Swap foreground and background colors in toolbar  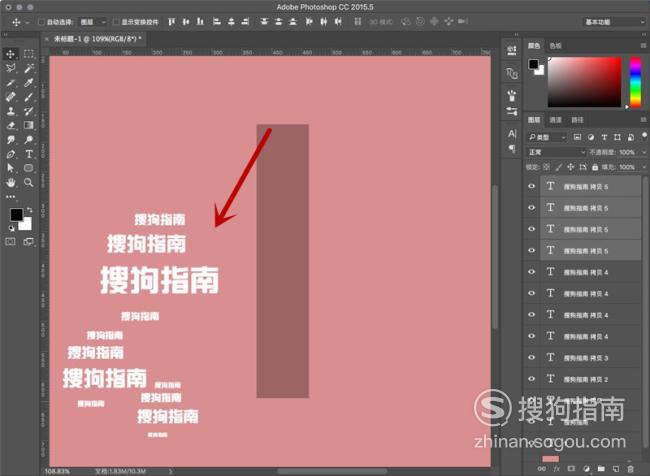point(29,210)
